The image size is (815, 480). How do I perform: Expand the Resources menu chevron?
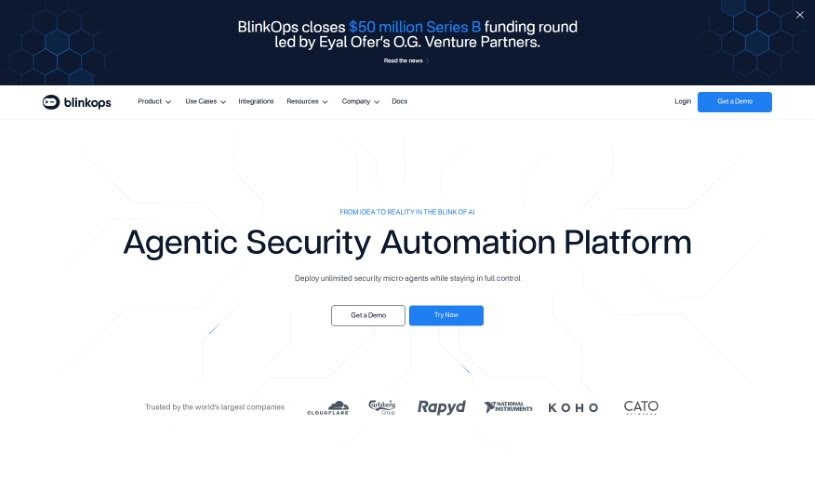(325, 102)
